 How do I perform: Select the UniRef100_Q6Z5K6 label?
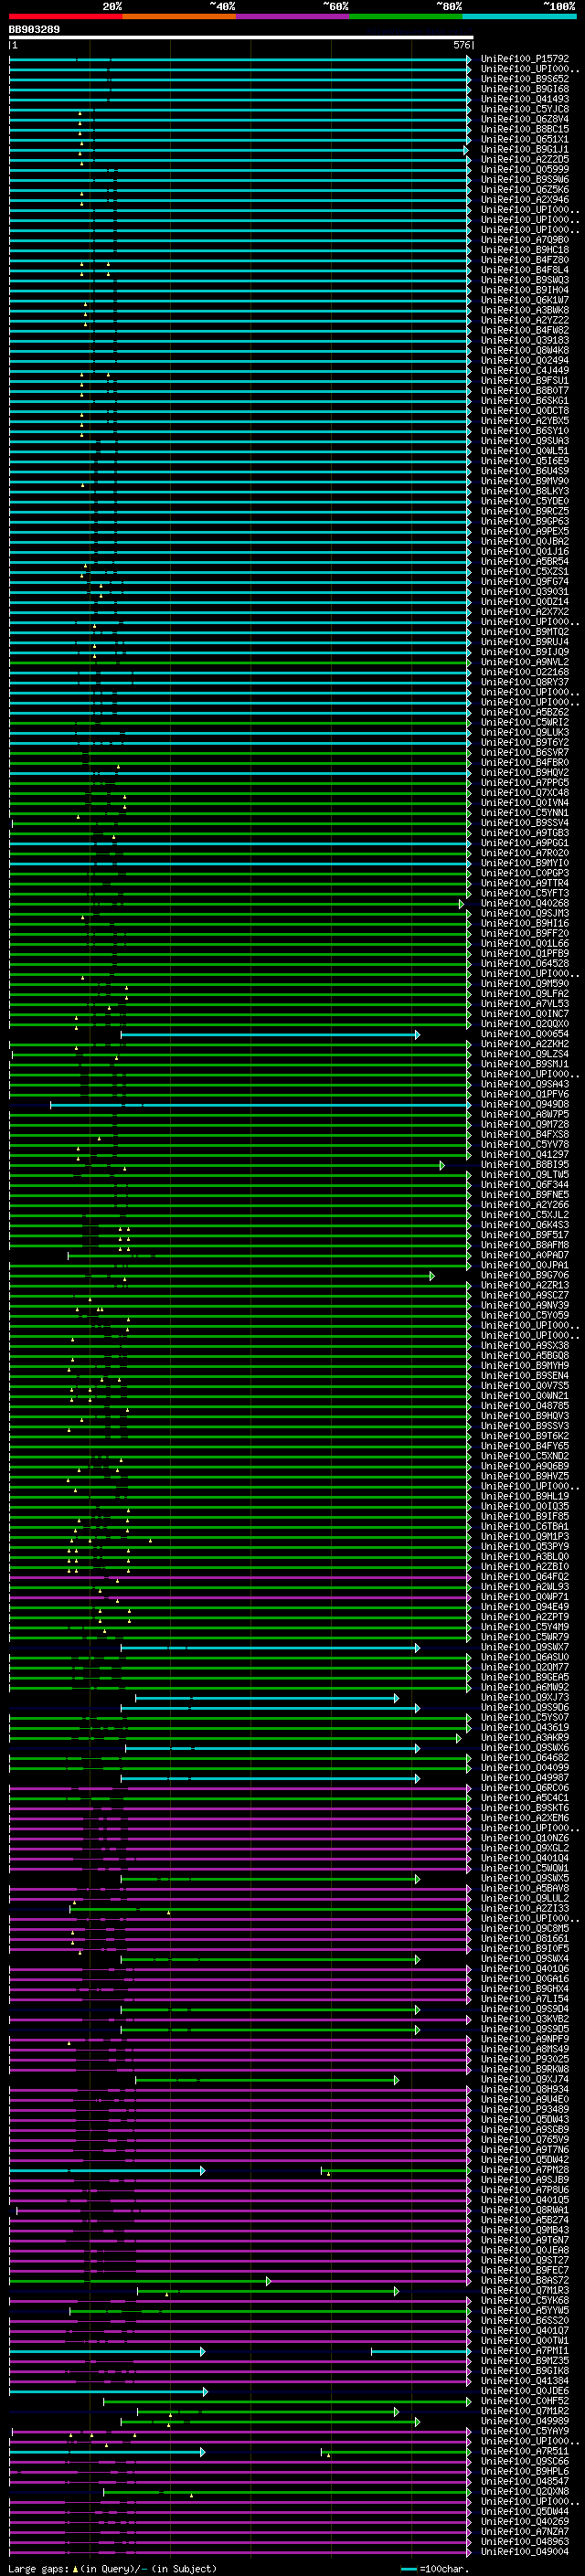pos(525,189)
